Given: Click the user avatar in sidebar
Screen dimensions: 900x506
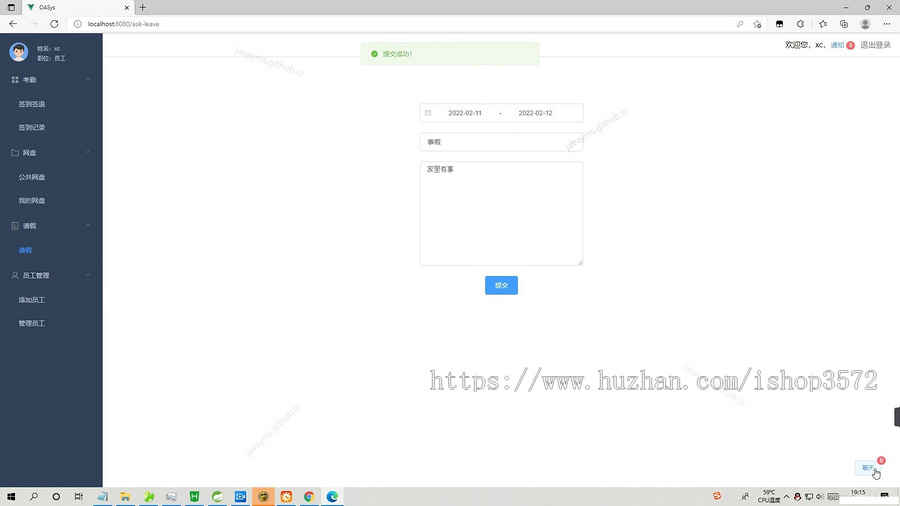Looking at the screenshot, I should coord(18,52).
